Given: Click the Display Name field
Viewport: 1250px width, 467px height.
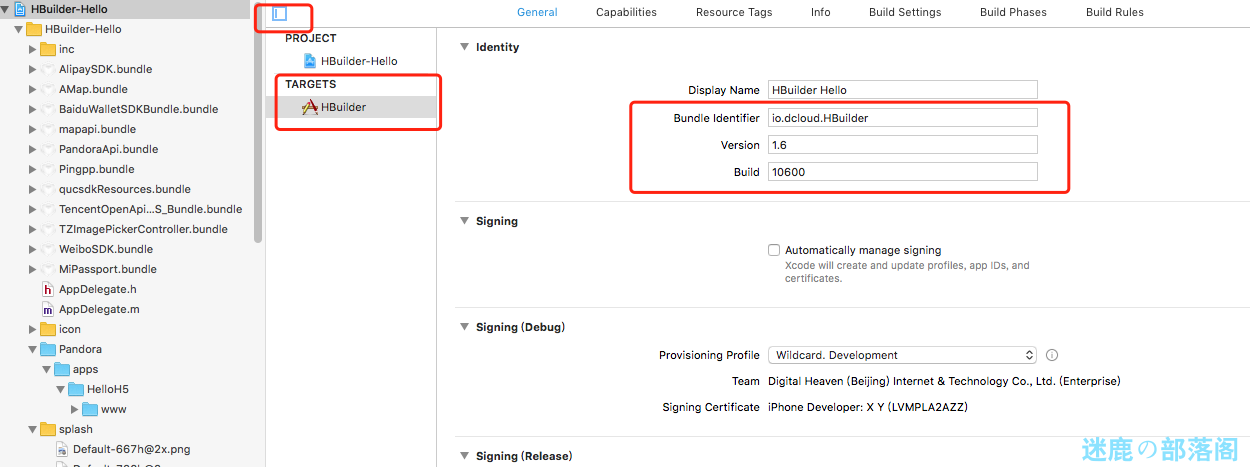Looking at the screenshot, I should pos(903,89).
